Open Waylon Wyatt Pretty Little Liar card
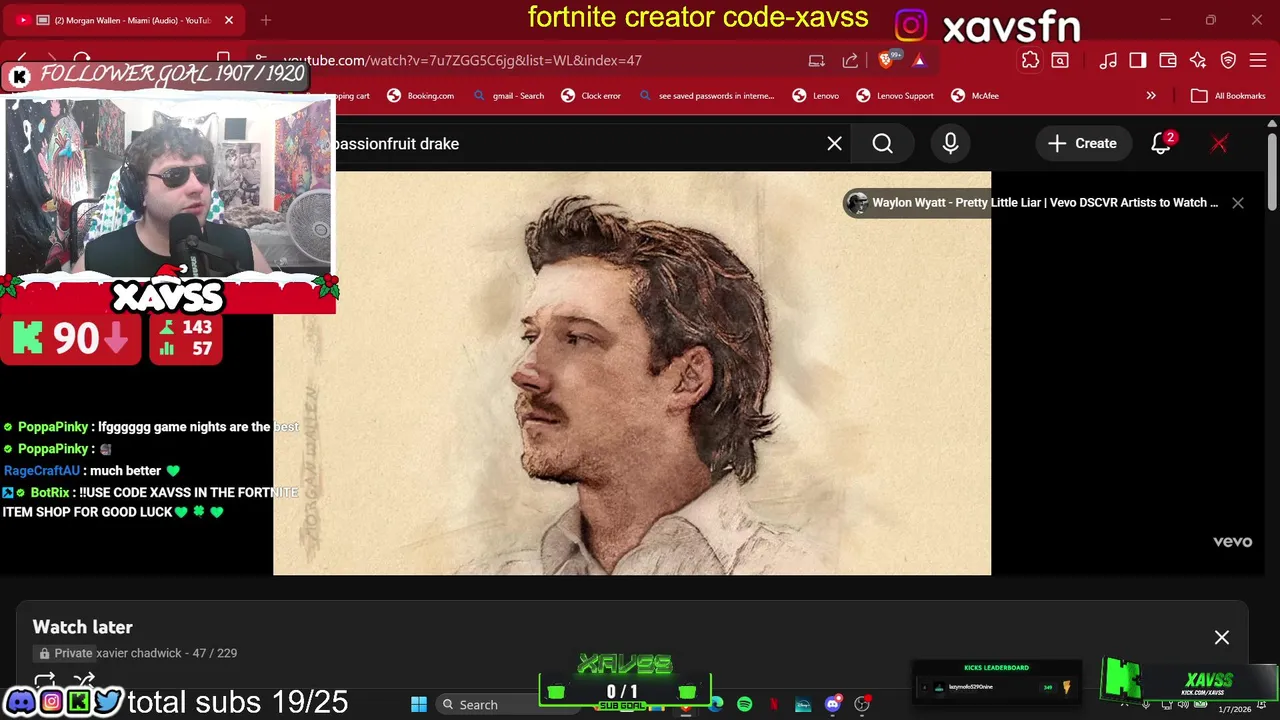The image size is (1280, 720). click(1033, 203)
